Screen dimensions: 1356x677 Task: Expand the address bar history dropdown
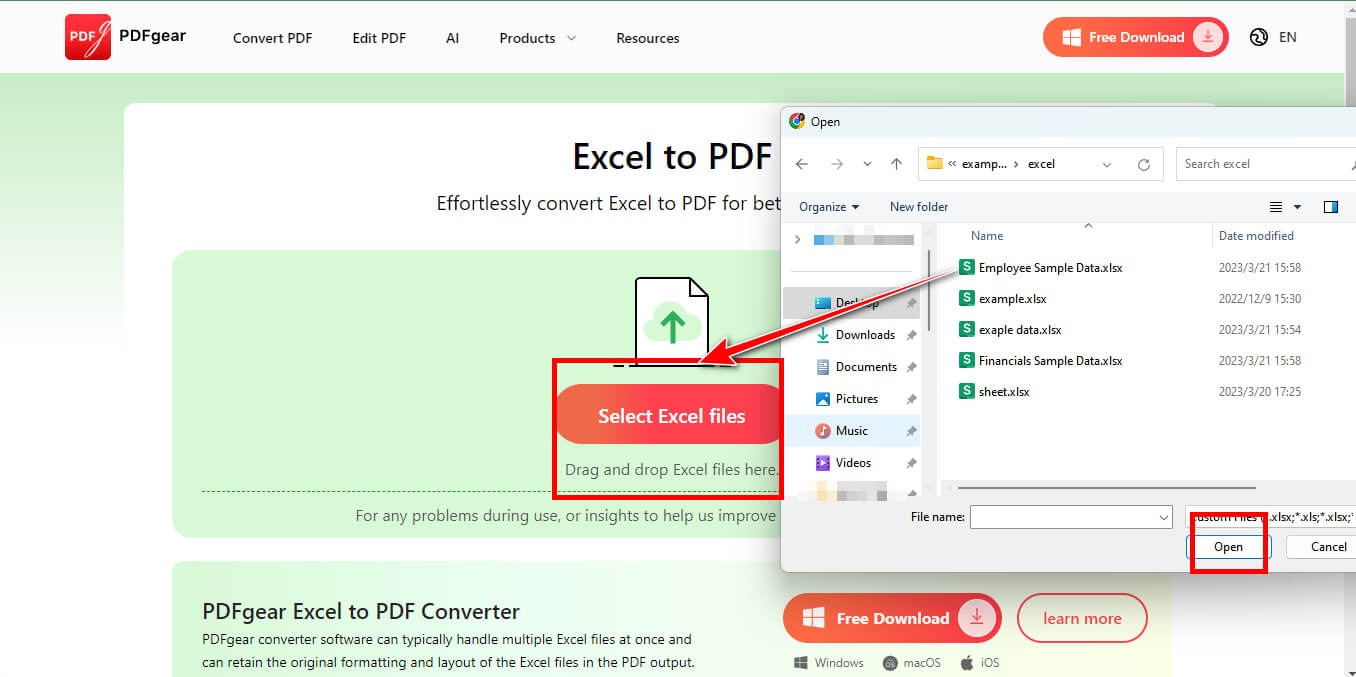coord(1107,164)
